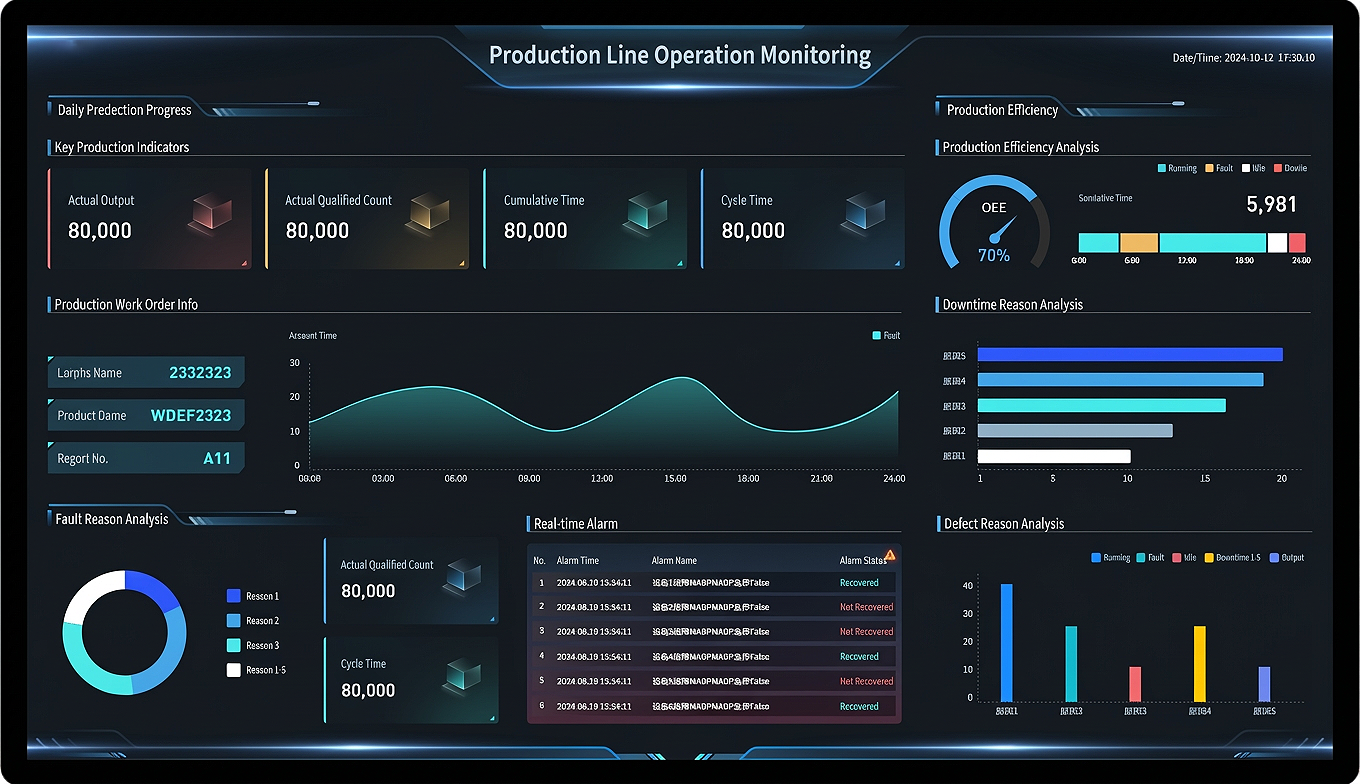Screen dimensions: 1360x784
Task: Toggle the Fault legend above the area chart
Action: click(x=884, y=335)
